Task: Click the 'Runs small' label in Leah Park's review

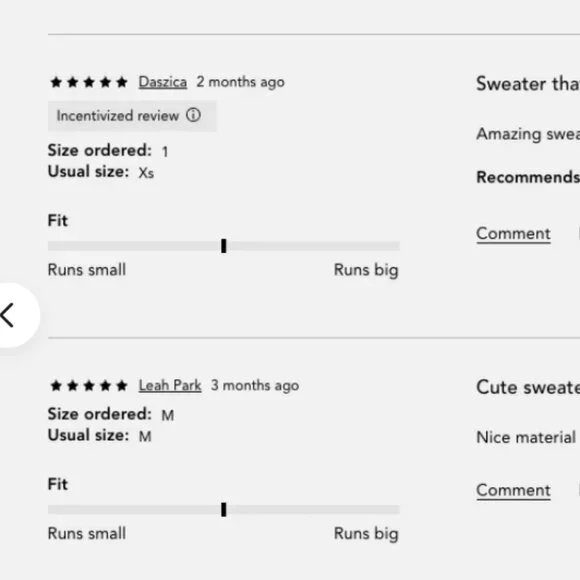Action: click(x=87, y=533)
